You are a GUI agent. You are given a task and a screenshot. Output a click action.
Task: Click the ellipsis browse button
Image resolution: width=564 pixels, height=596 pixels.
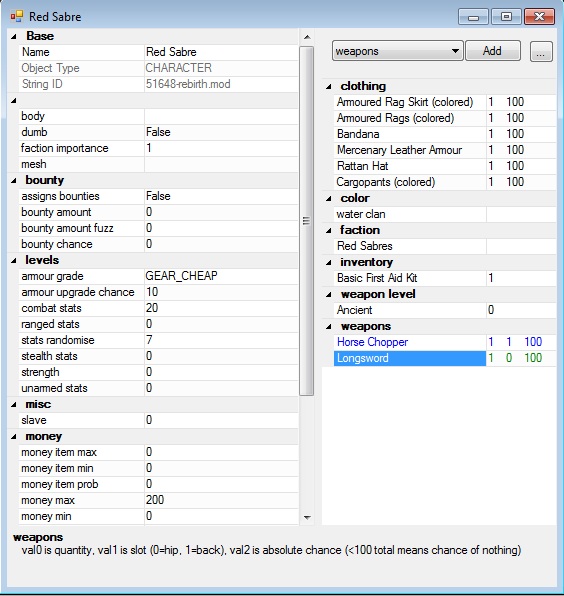point(541,52)
